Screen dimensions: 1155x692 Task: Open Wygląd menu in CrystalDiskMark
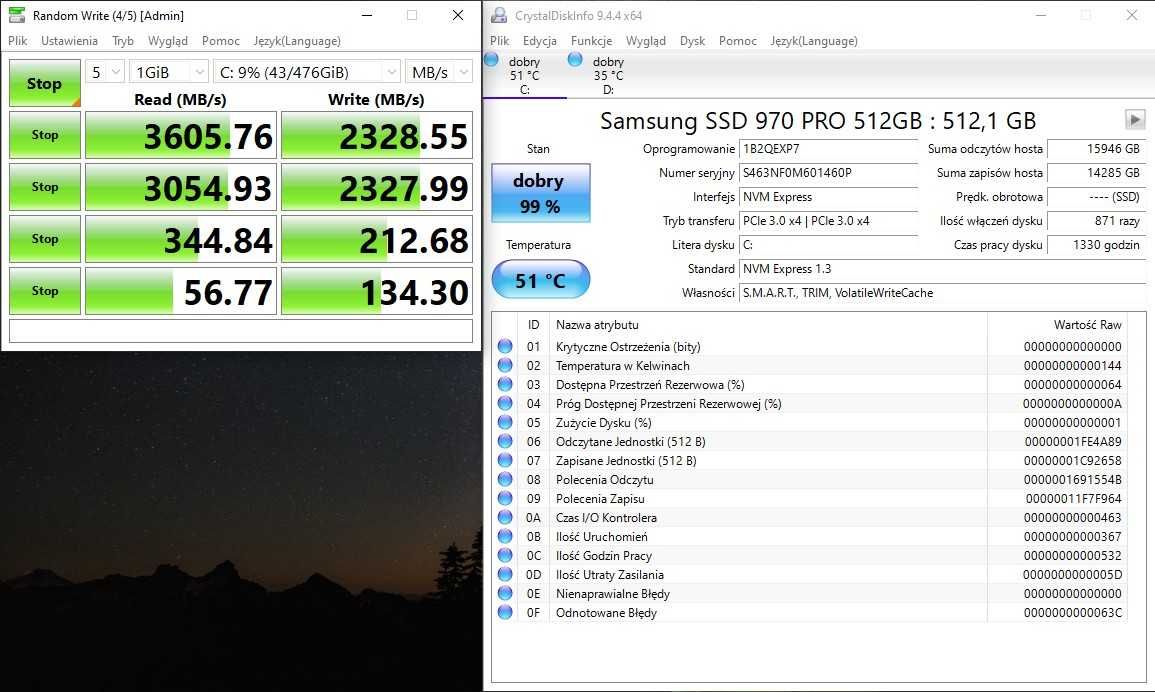[x=168, y=41]
